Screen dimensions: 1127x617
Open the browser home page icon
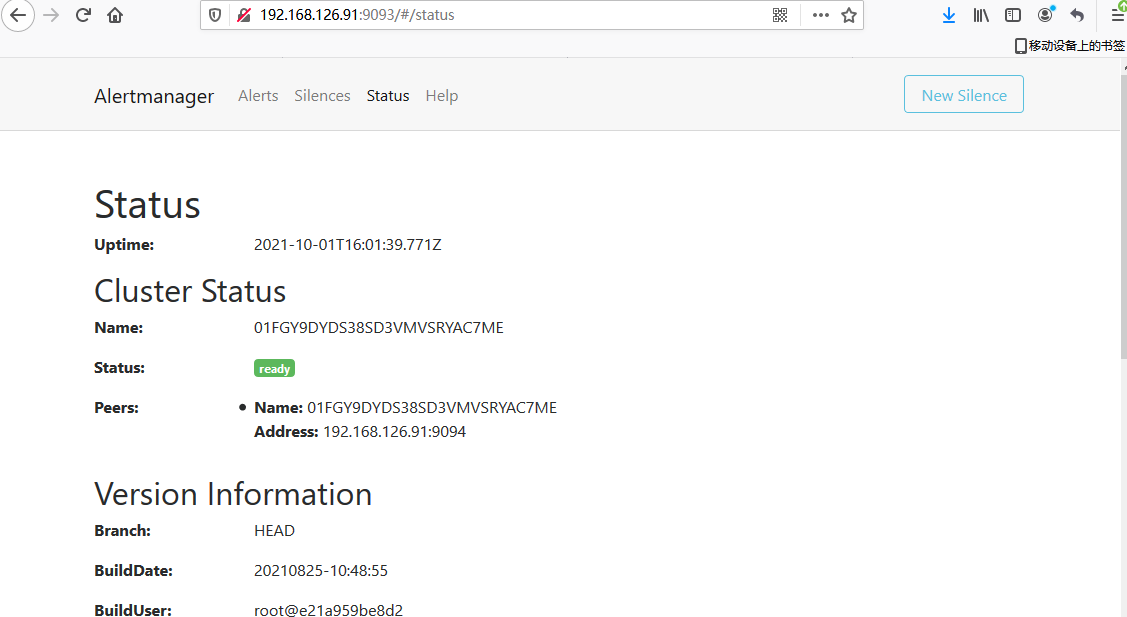tap(115, 15)
